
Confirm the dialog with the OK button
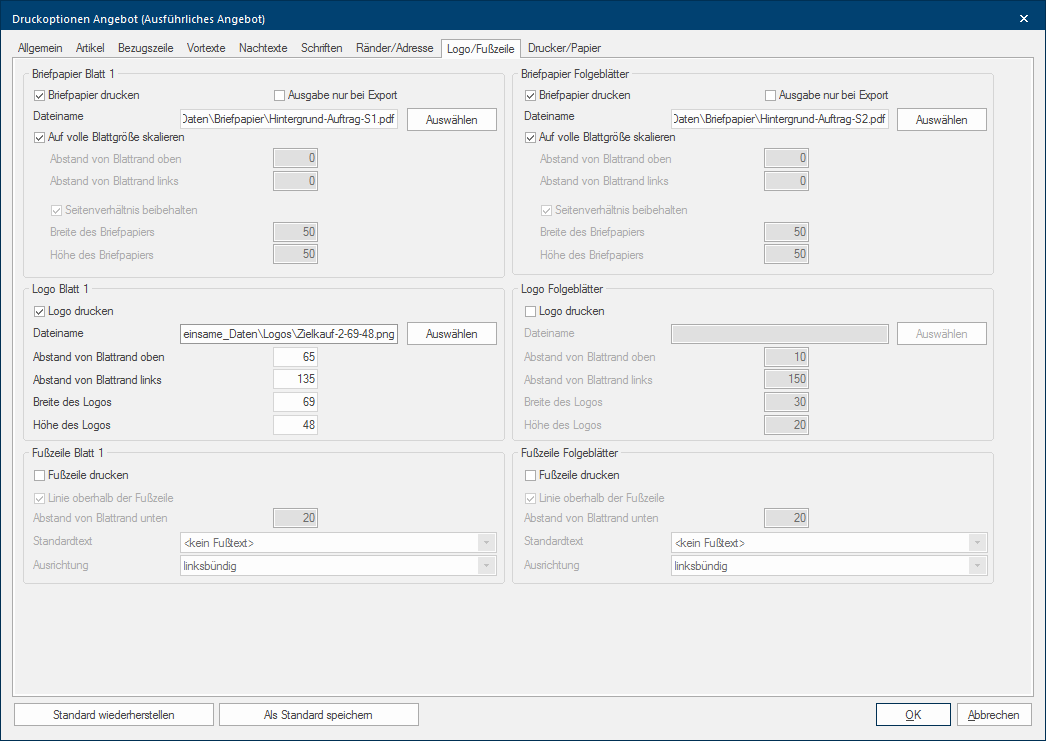(x=912, y=715)
